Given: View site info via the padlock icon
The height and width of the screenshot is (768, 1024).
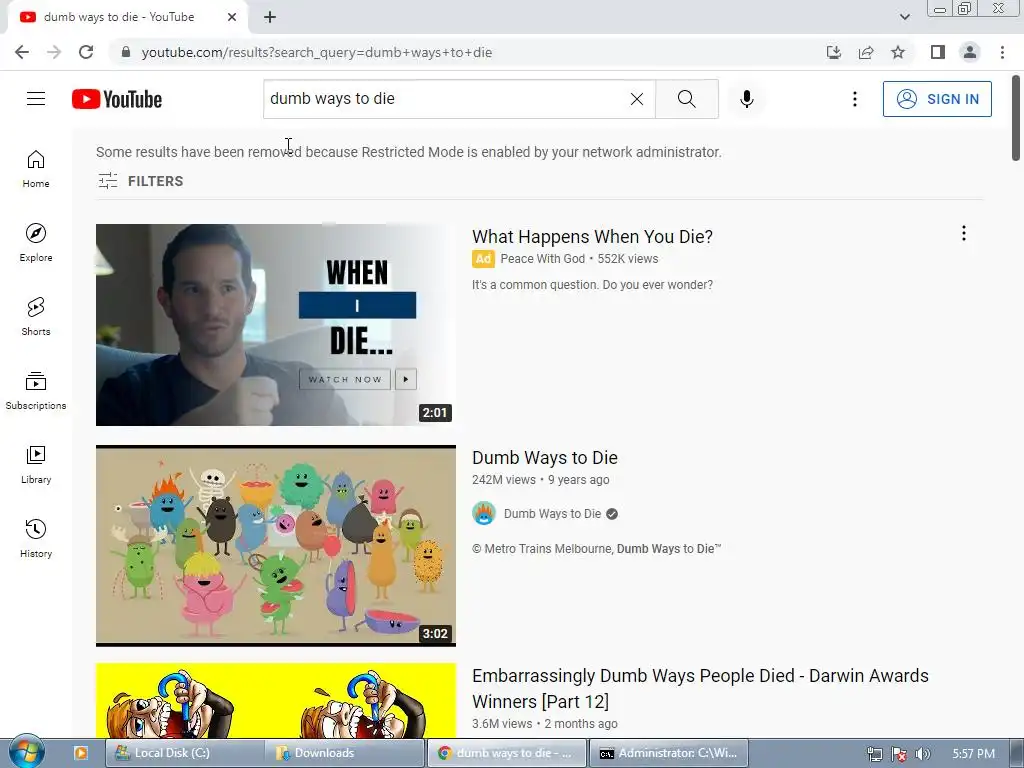Looking at the screenshot, I should 126,52.
